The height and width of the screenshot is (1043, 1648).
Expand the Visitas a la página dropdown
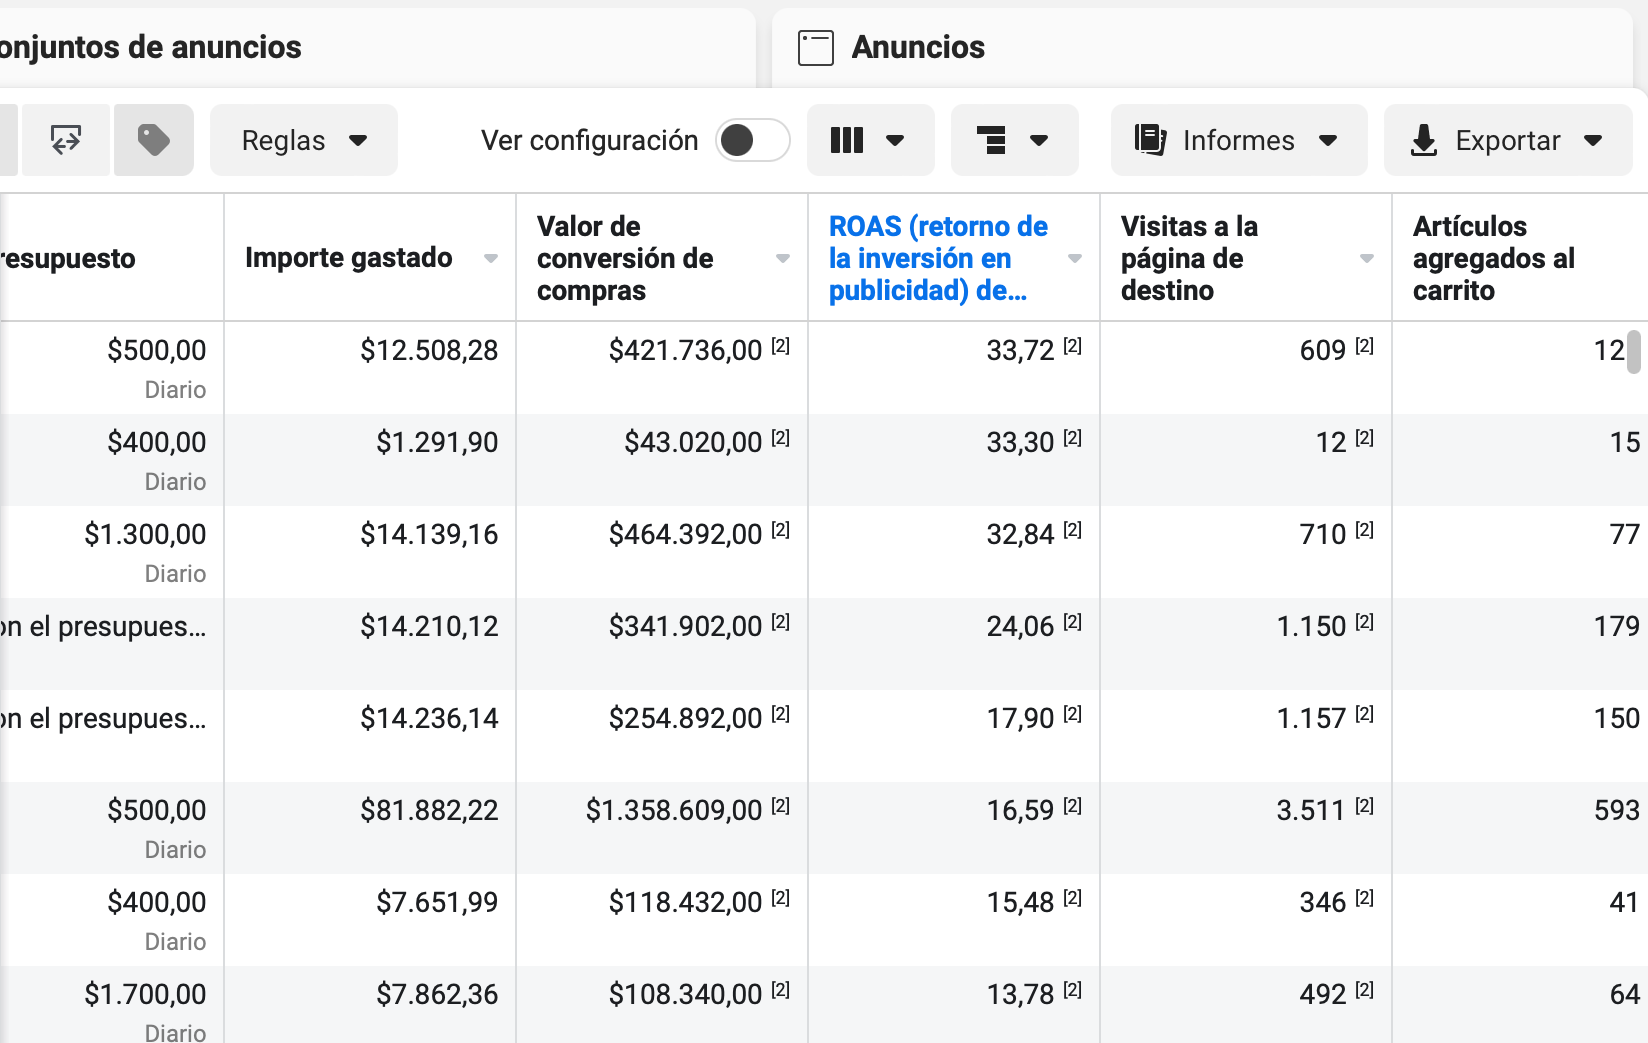pos(1366,258)
